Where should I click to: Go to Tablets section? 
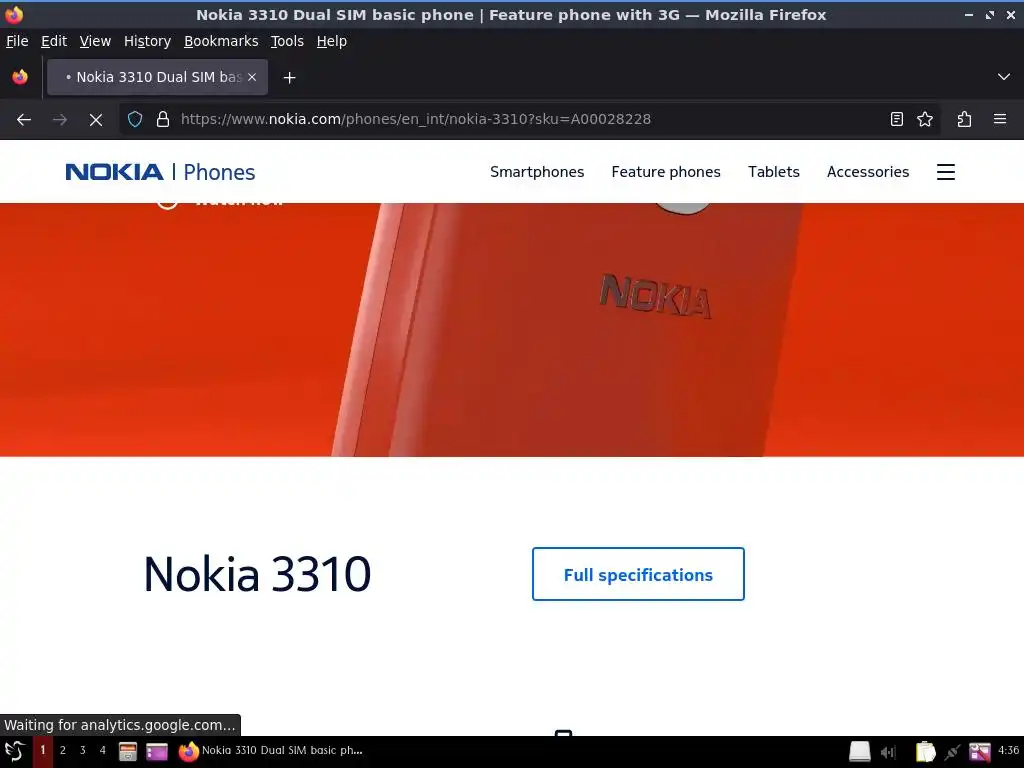[x=773, y=172]
